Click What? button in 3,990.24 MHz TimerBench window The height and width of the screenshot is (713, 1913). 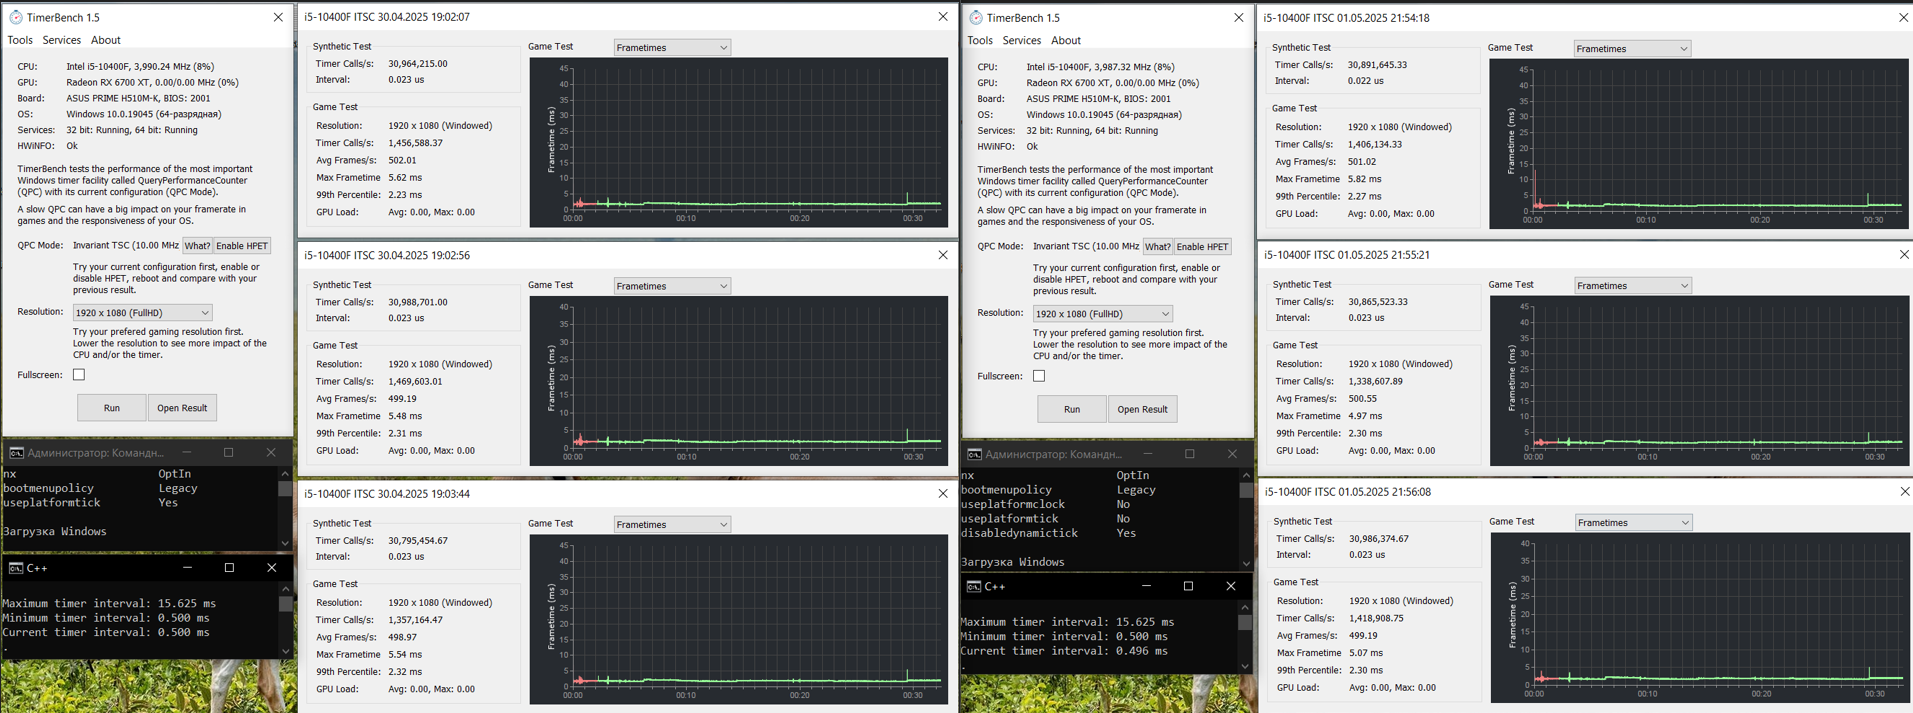coord(197,246)
